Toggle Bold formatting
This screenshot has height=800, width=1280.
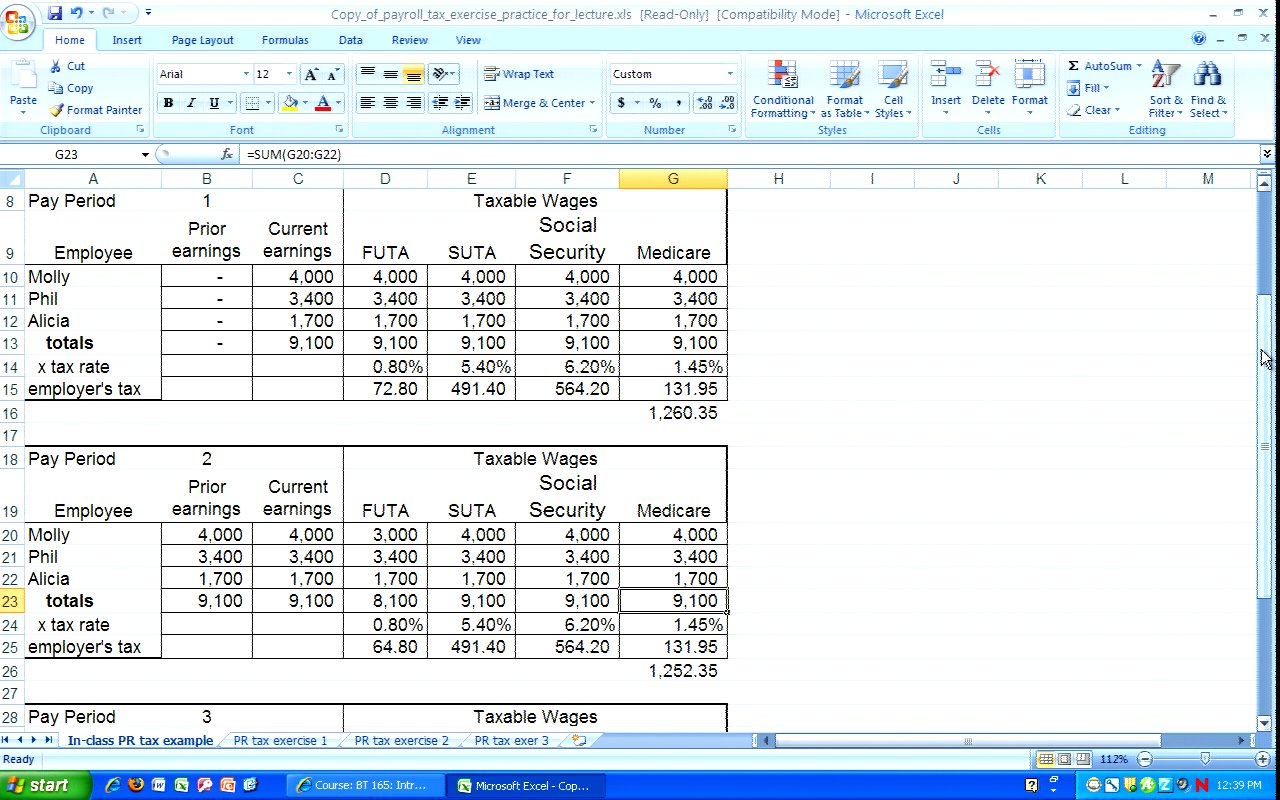pyautogui.click(x=168, y=103)
